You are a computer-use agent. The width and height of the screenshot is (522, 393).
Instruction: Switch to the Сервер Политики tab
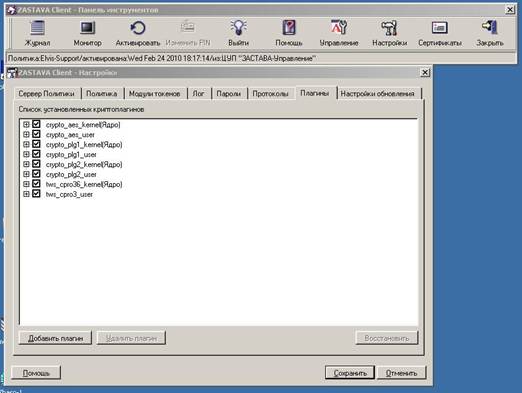[x=46, y=94]
